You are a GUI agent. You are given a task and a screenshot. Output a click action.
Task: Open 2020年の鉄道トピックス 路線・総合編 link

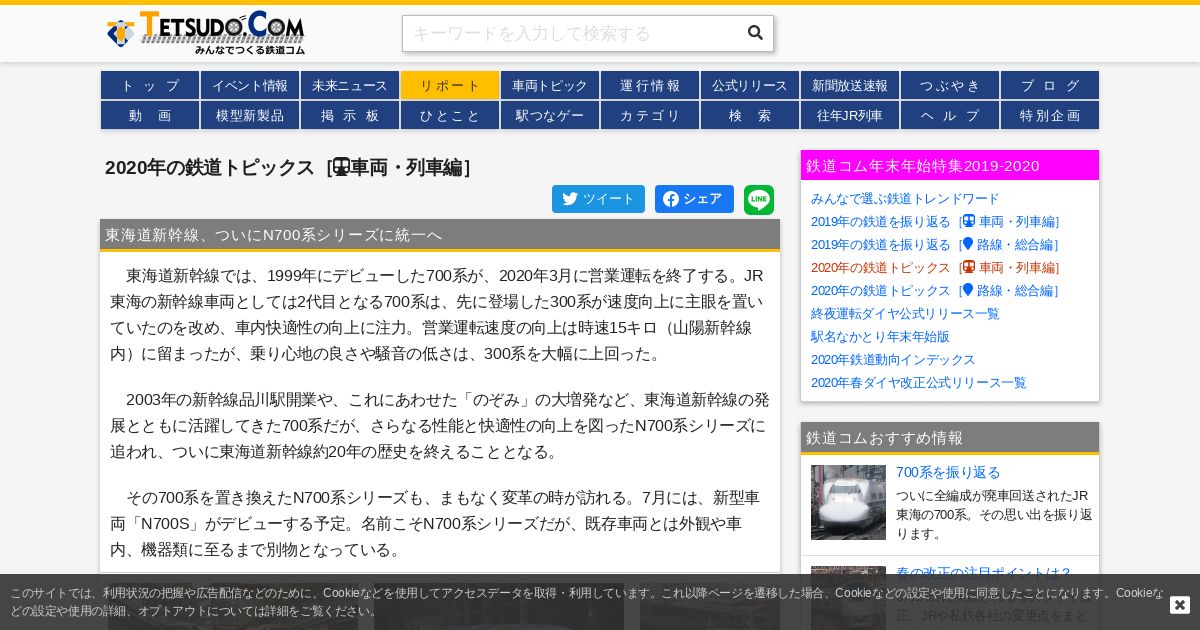[x=935, y=290]
